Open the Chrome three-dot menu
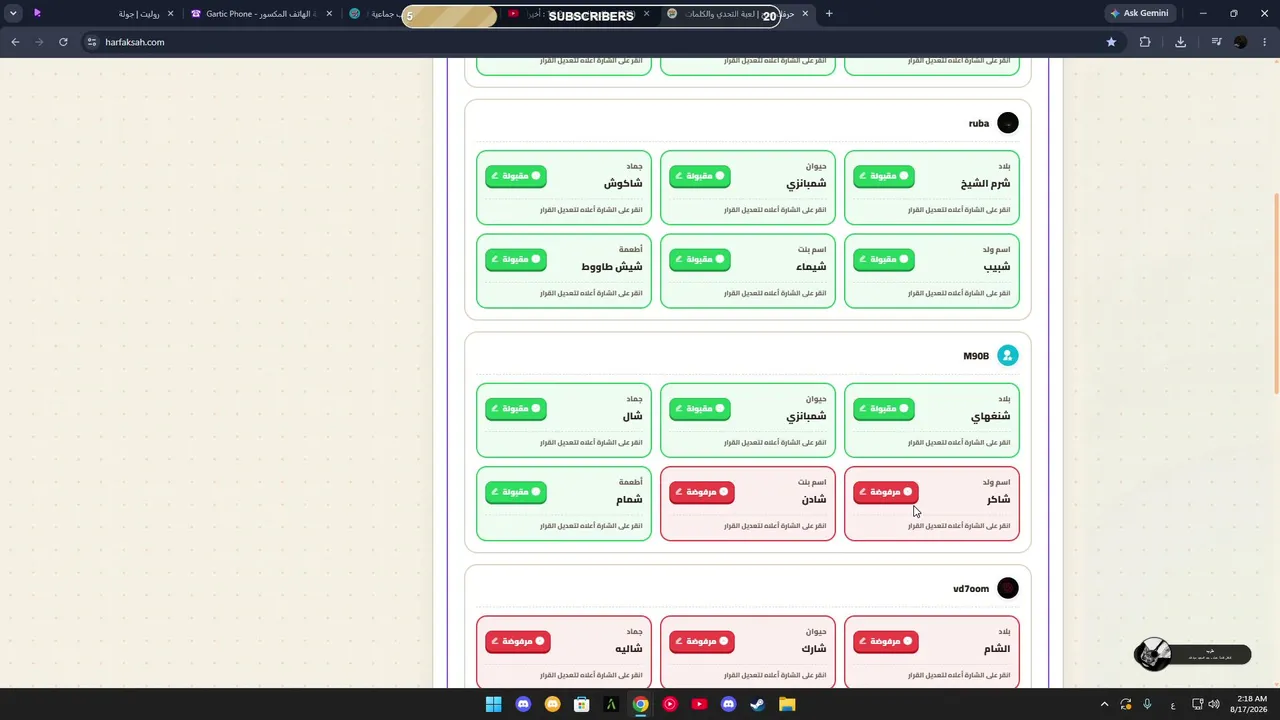Screen dimensions: 1280x720 [1265, 42]
